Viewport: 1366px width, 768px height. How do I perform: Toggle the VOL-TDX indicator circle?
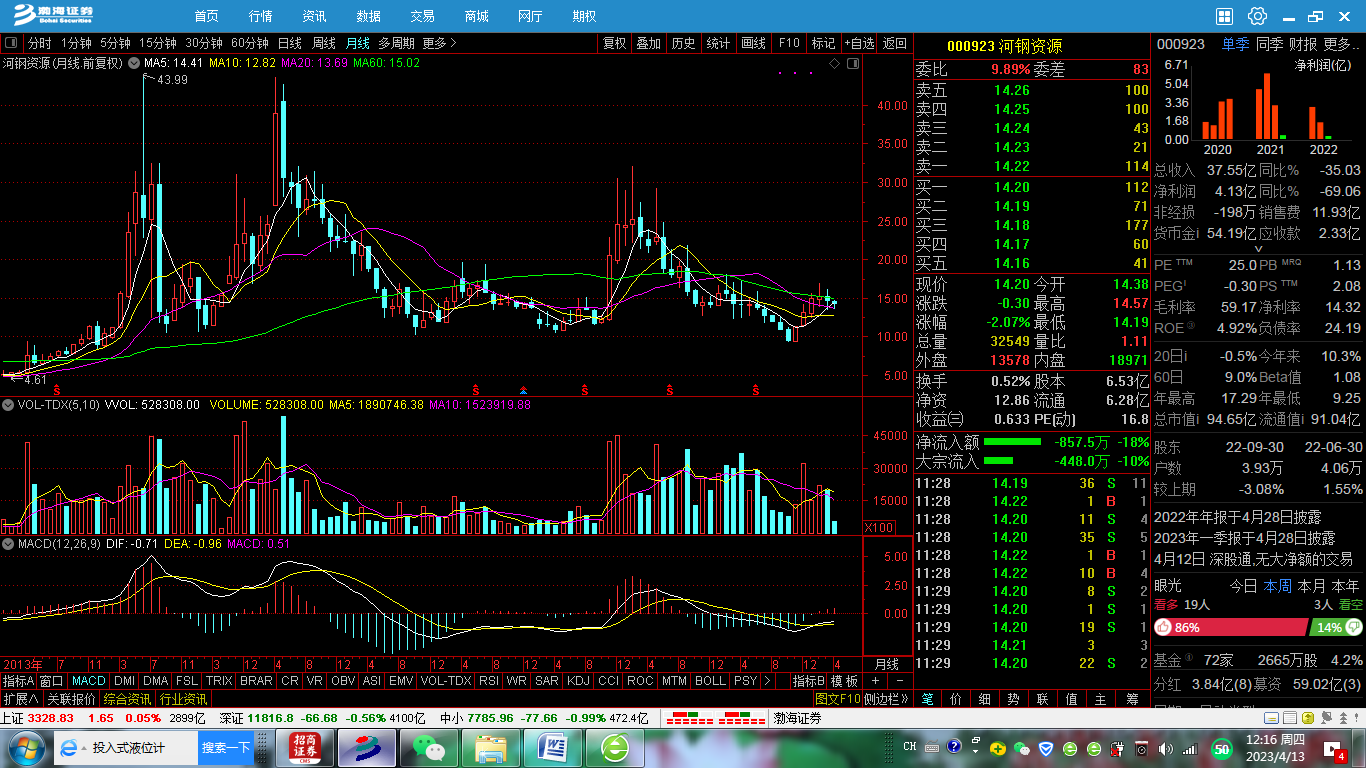(x=9, y=405)
